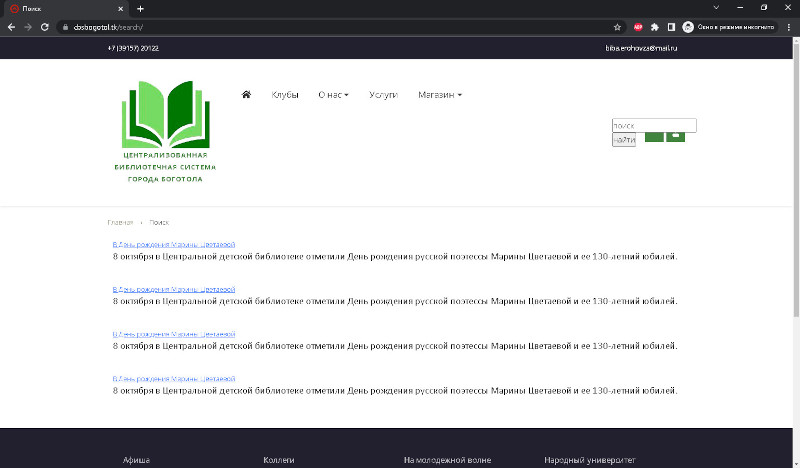Open the Chrome three-dot menu
This screenshot has width=800, height=468.
789,27
